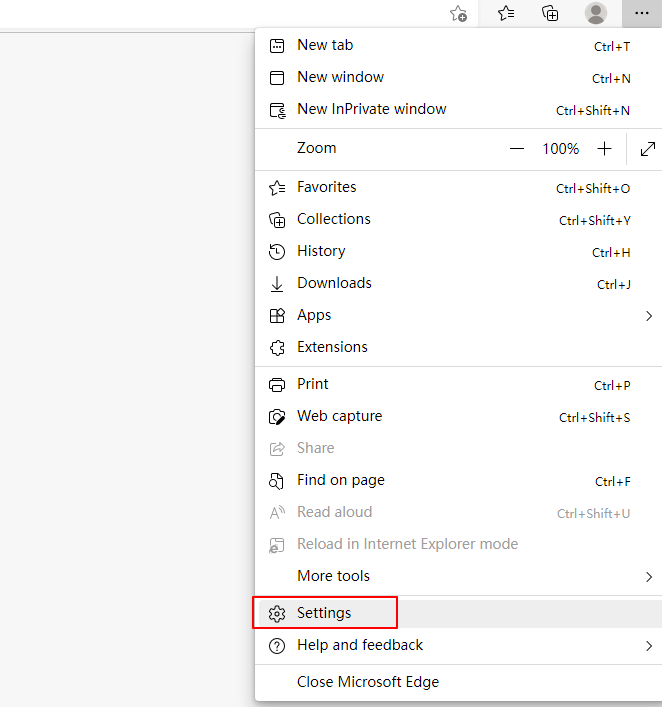Click the Ctrl+F shortcut text
The image size is (662, 707).
click(613, 482)
